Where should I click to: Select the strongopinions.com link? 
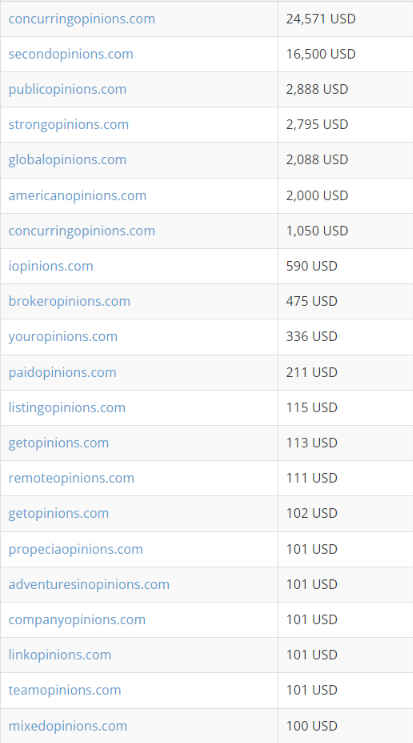coord(68,125)
